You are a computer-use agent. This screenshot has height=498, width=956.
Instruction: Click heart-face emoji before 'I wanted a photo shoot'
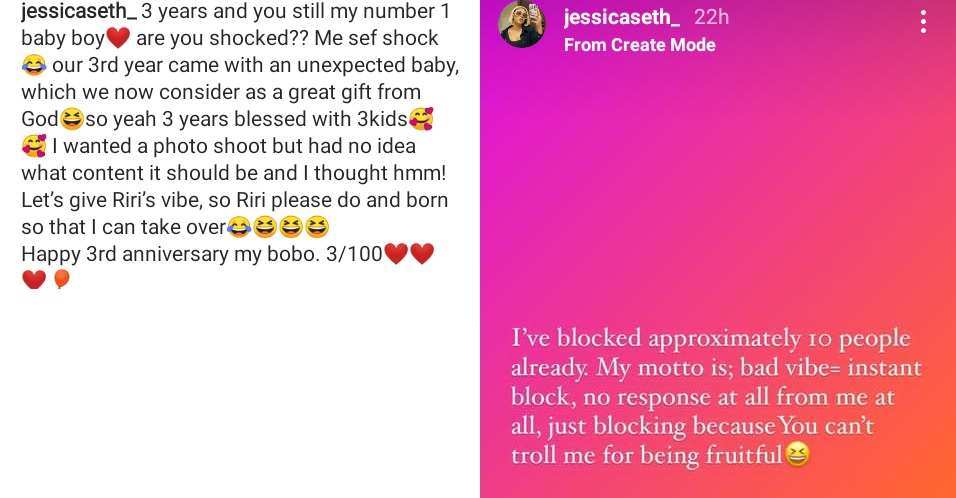point(34,147)
